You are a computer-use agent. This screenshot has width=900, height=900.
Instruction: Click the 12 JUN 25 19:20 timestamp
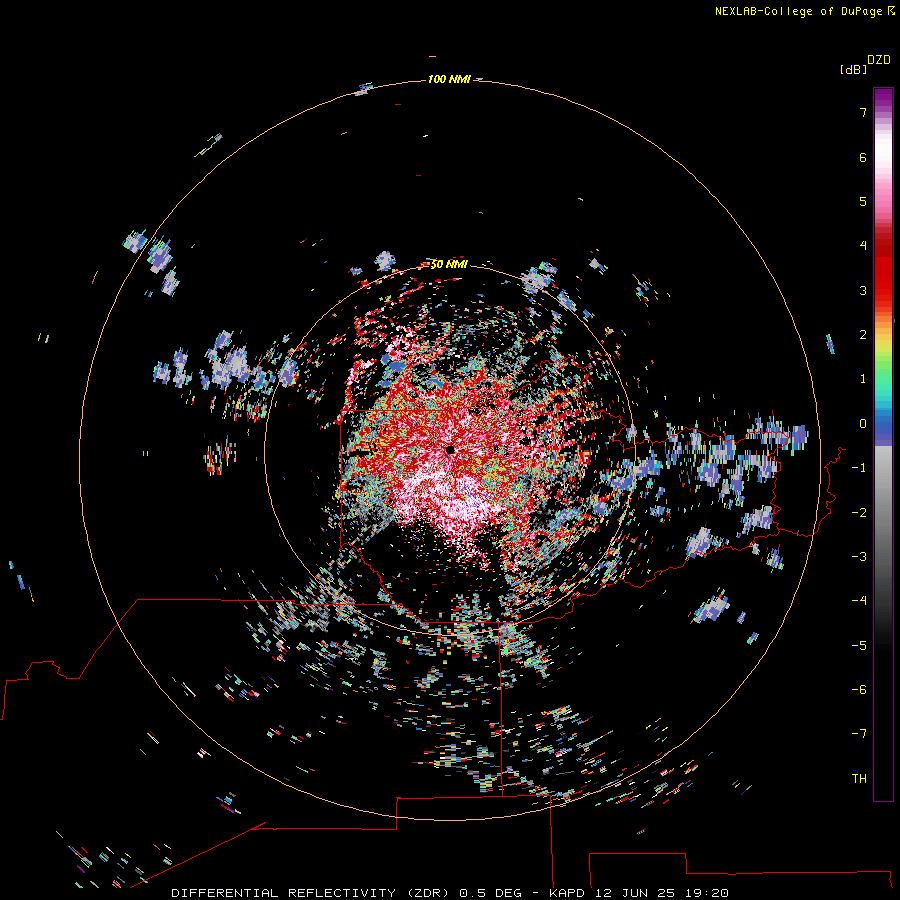tap(662, 893)
